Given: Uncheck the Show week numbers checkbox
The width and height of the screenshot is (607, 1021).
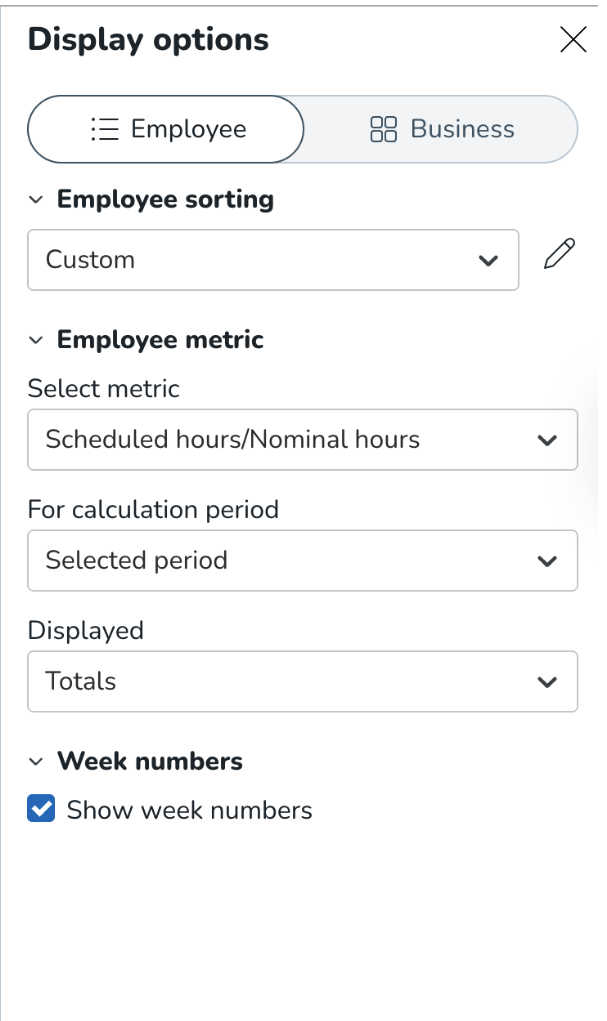Looking at the screenshot, I should [42, 810].
